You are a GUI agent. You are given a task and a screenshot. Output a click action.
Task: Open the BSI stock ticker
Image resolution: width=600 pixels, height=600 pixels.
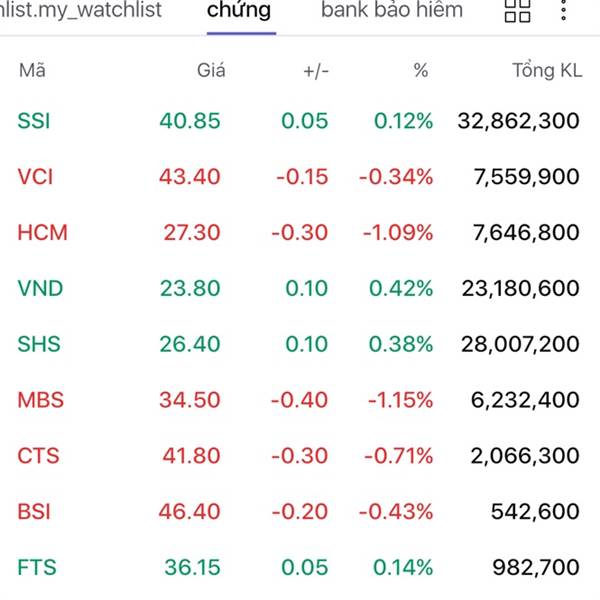point(34,512)
